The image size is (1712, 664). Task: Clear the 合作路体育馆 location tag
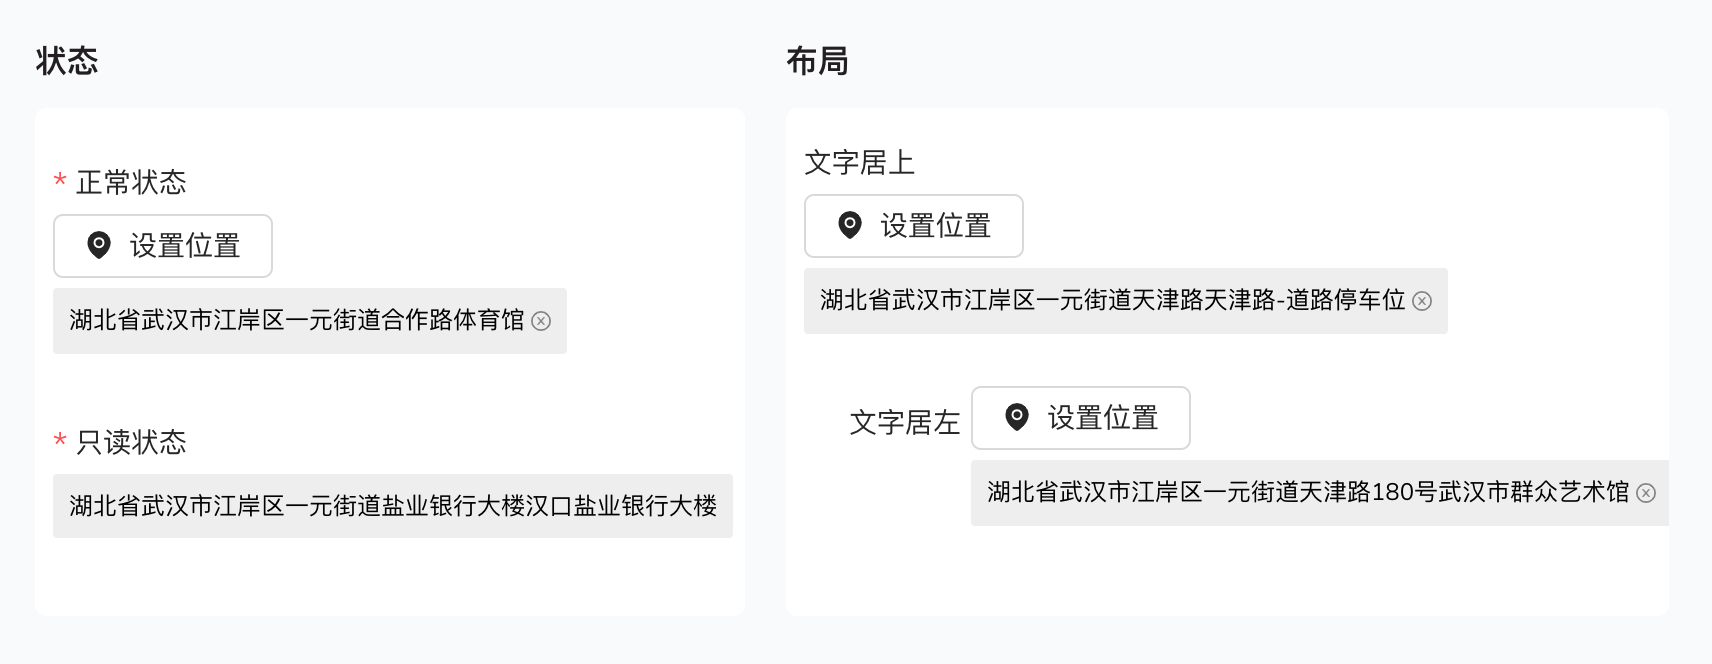pos(541,321)
